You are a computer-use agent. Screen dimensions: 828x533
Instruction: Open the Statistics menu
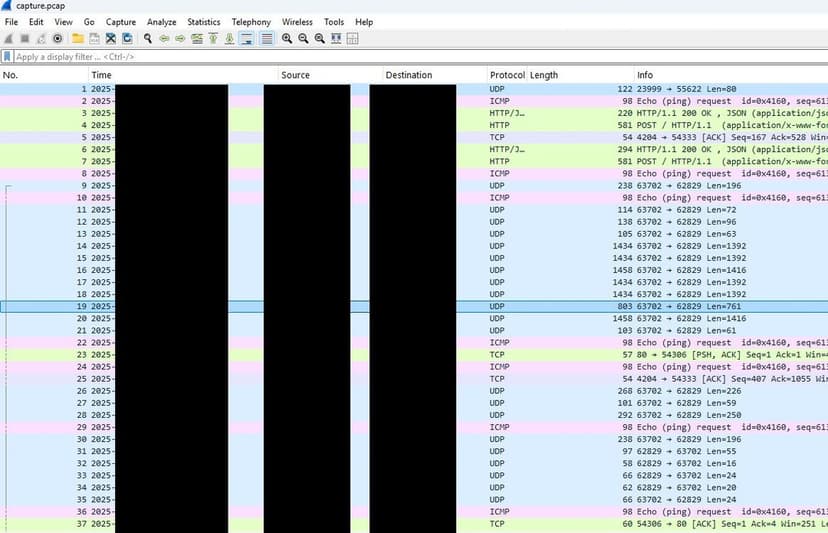[x=203, y=22]
